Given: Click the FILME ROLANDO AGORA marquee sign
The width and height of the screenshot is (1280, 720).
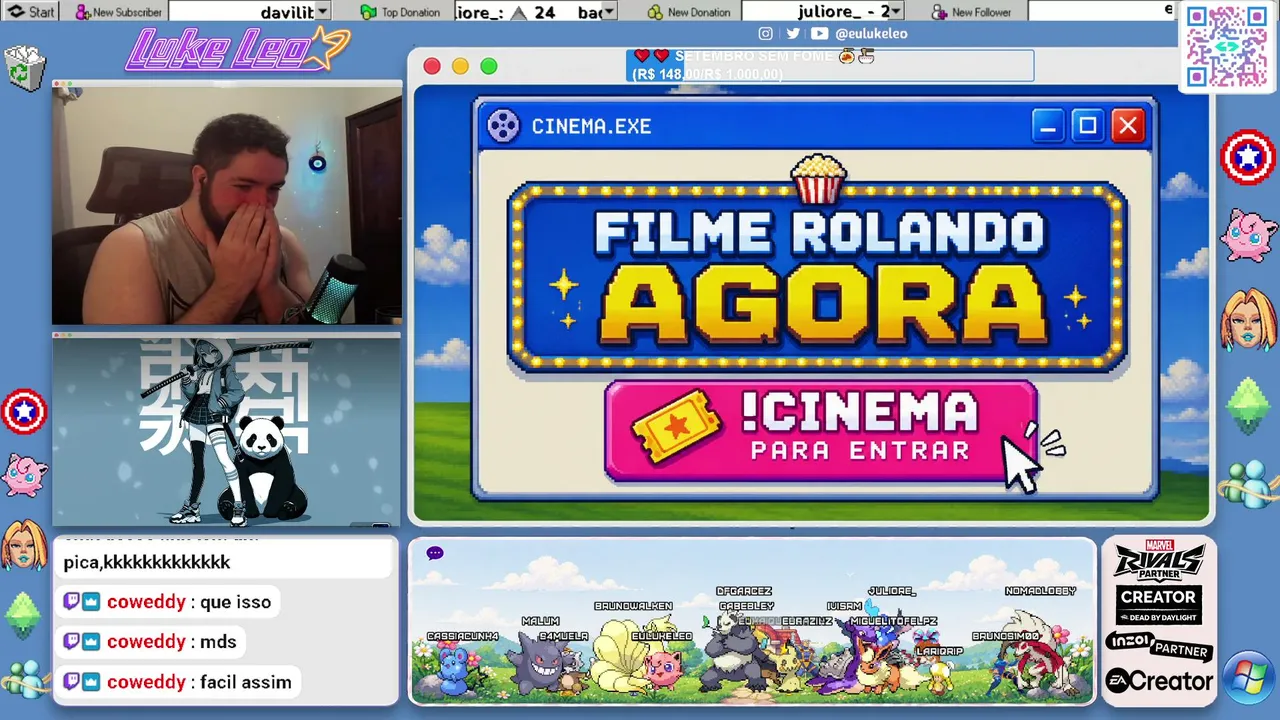Looking at the screenshot, I should 818,277.
